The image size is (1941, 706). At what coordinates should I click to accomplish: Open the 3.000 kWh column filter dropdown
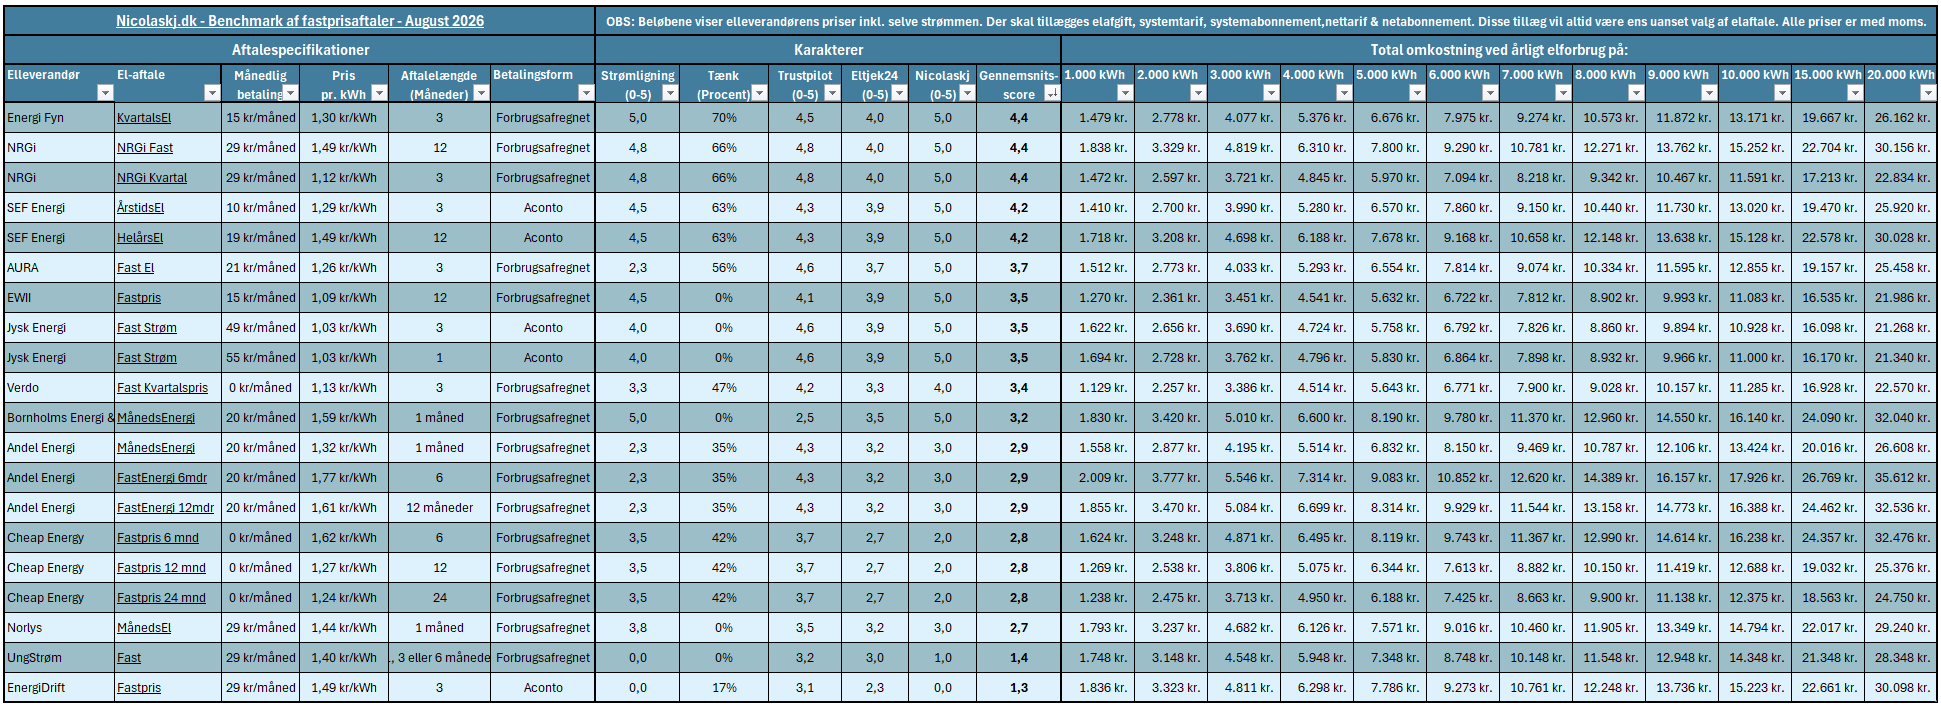click(x=1271, y=93)
